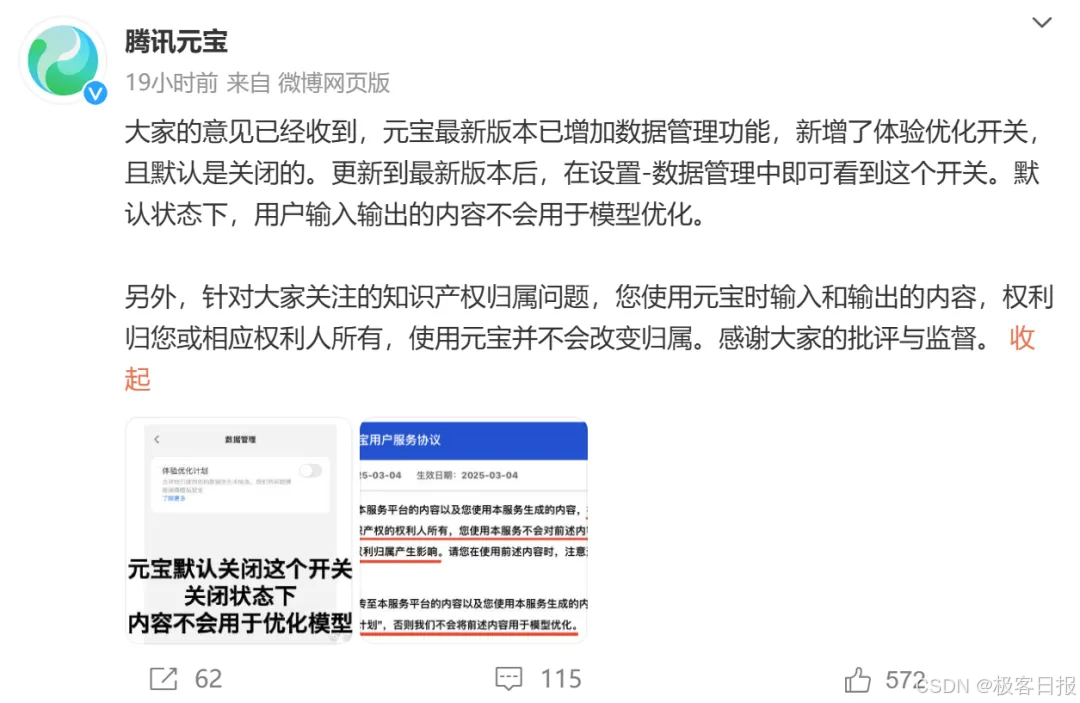Open the 微博网页版 source link

pos(334,83)
